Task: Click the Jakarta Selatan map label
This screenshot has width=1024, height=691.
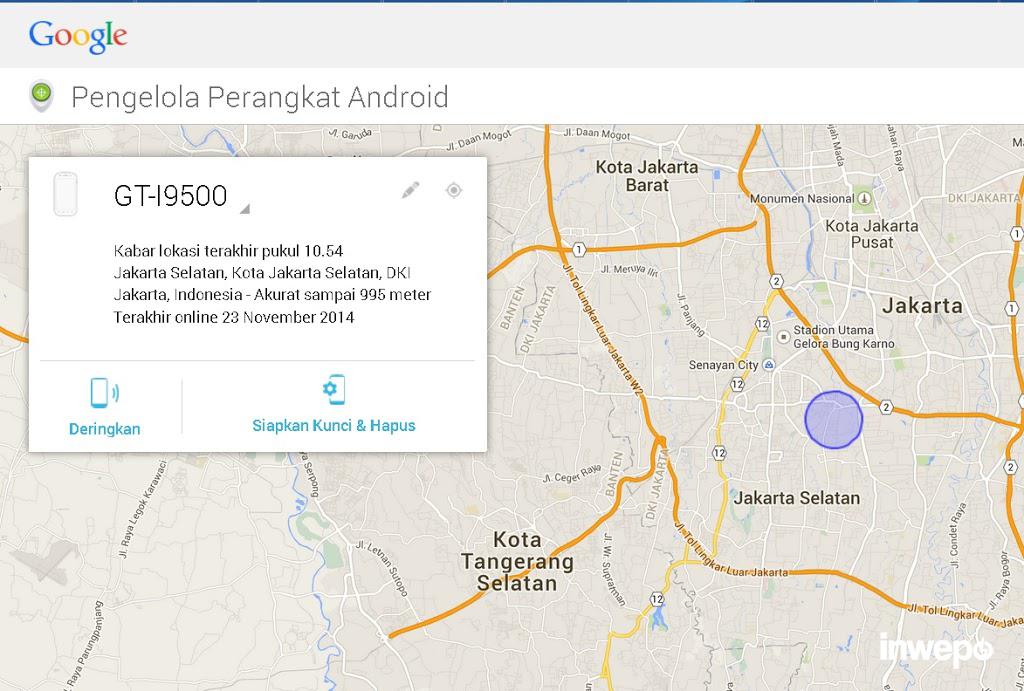Action: point(796,498)
